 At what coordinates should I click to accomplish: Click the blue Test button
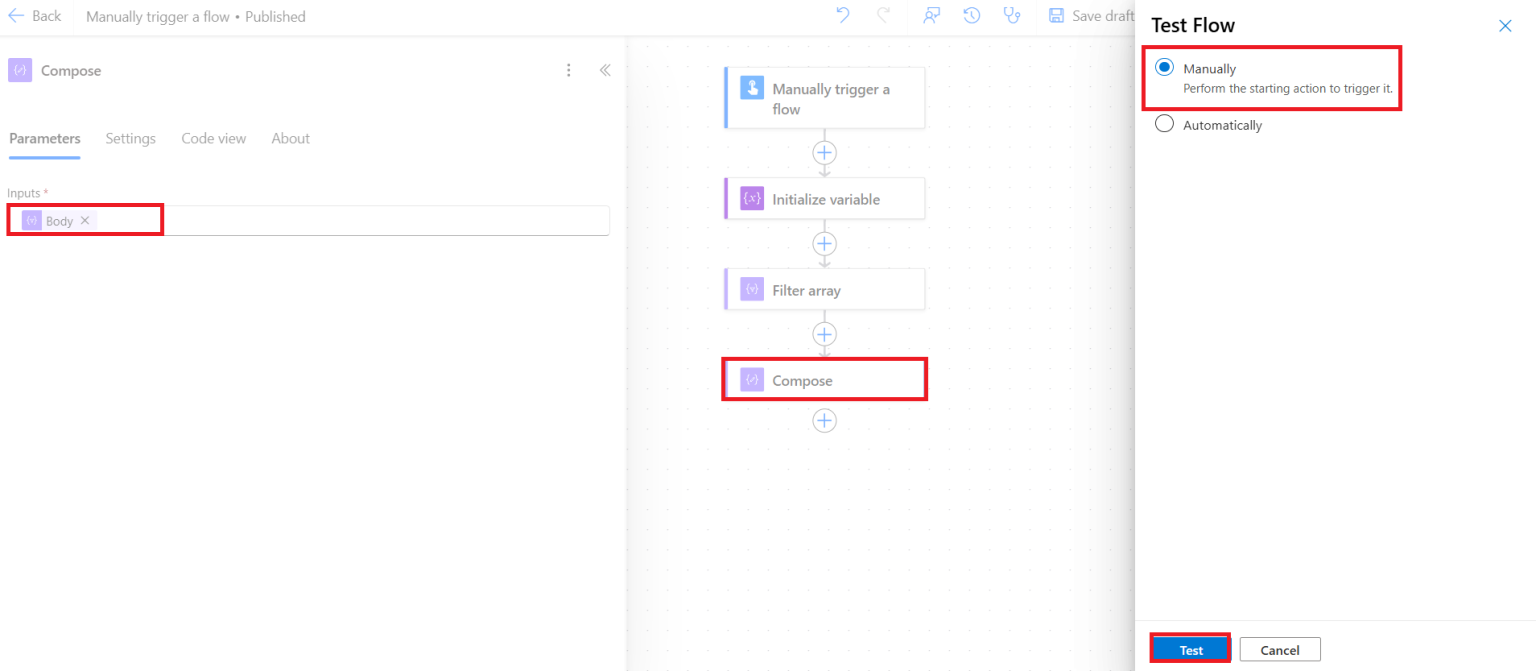click(x=1191, y=650)
